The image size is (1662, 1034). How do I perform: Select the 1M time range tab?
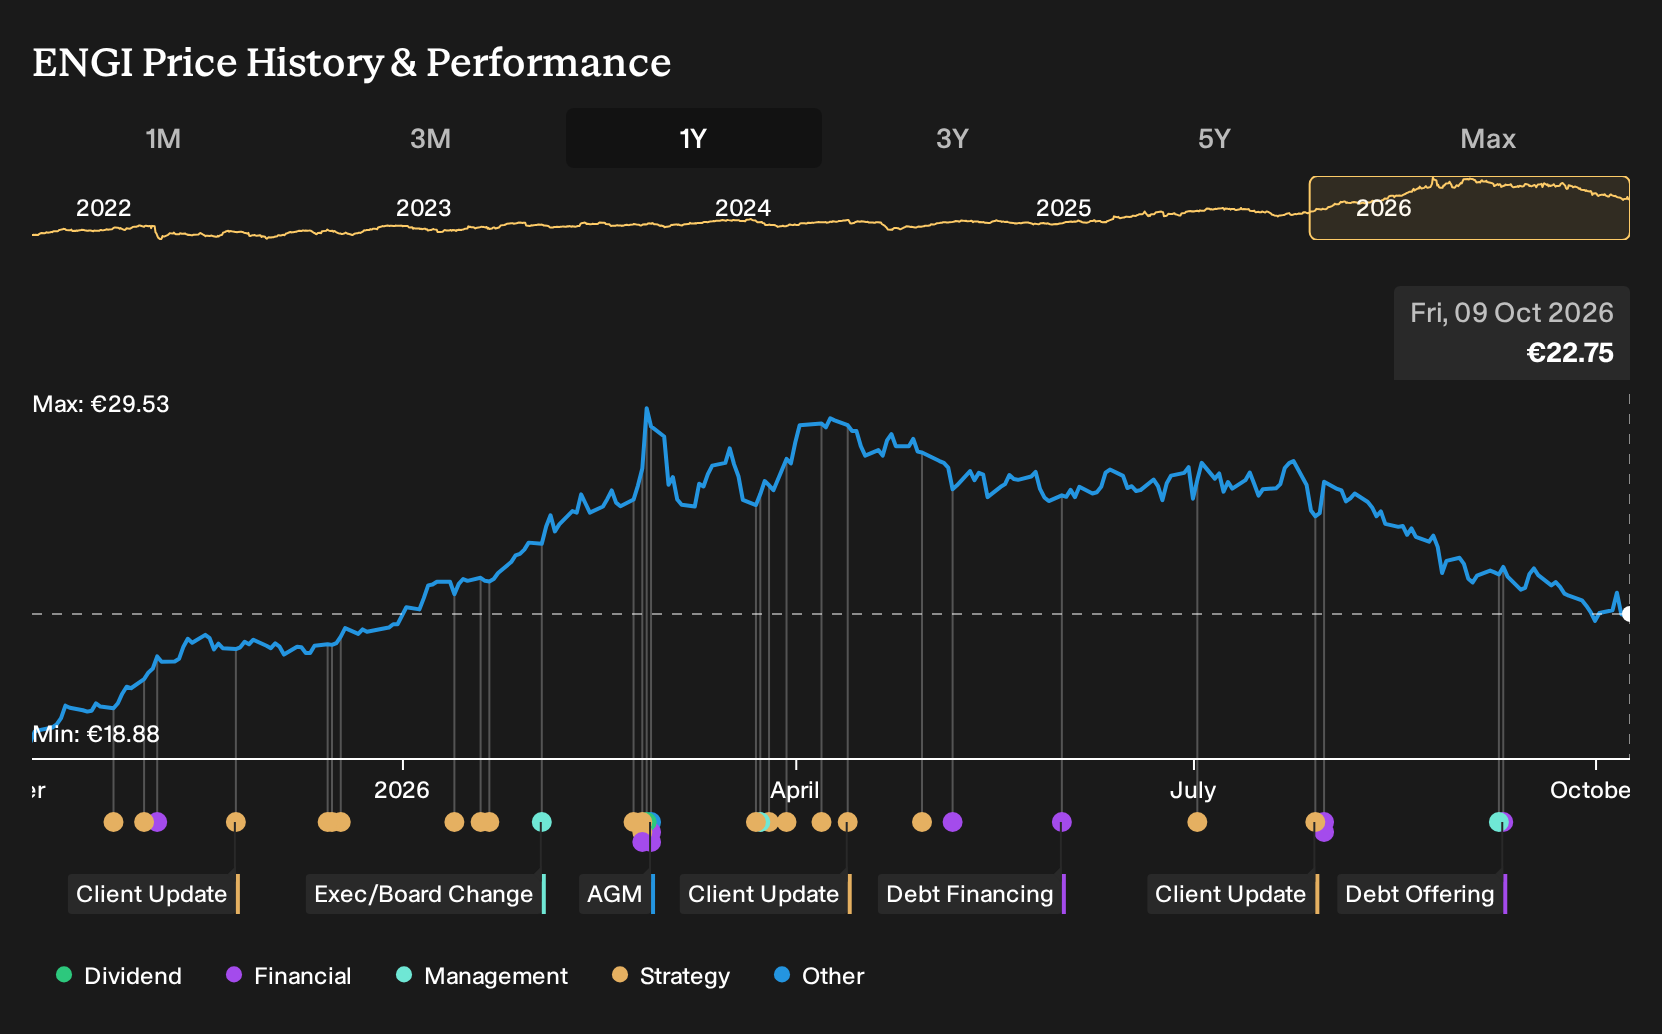(163, 138)
